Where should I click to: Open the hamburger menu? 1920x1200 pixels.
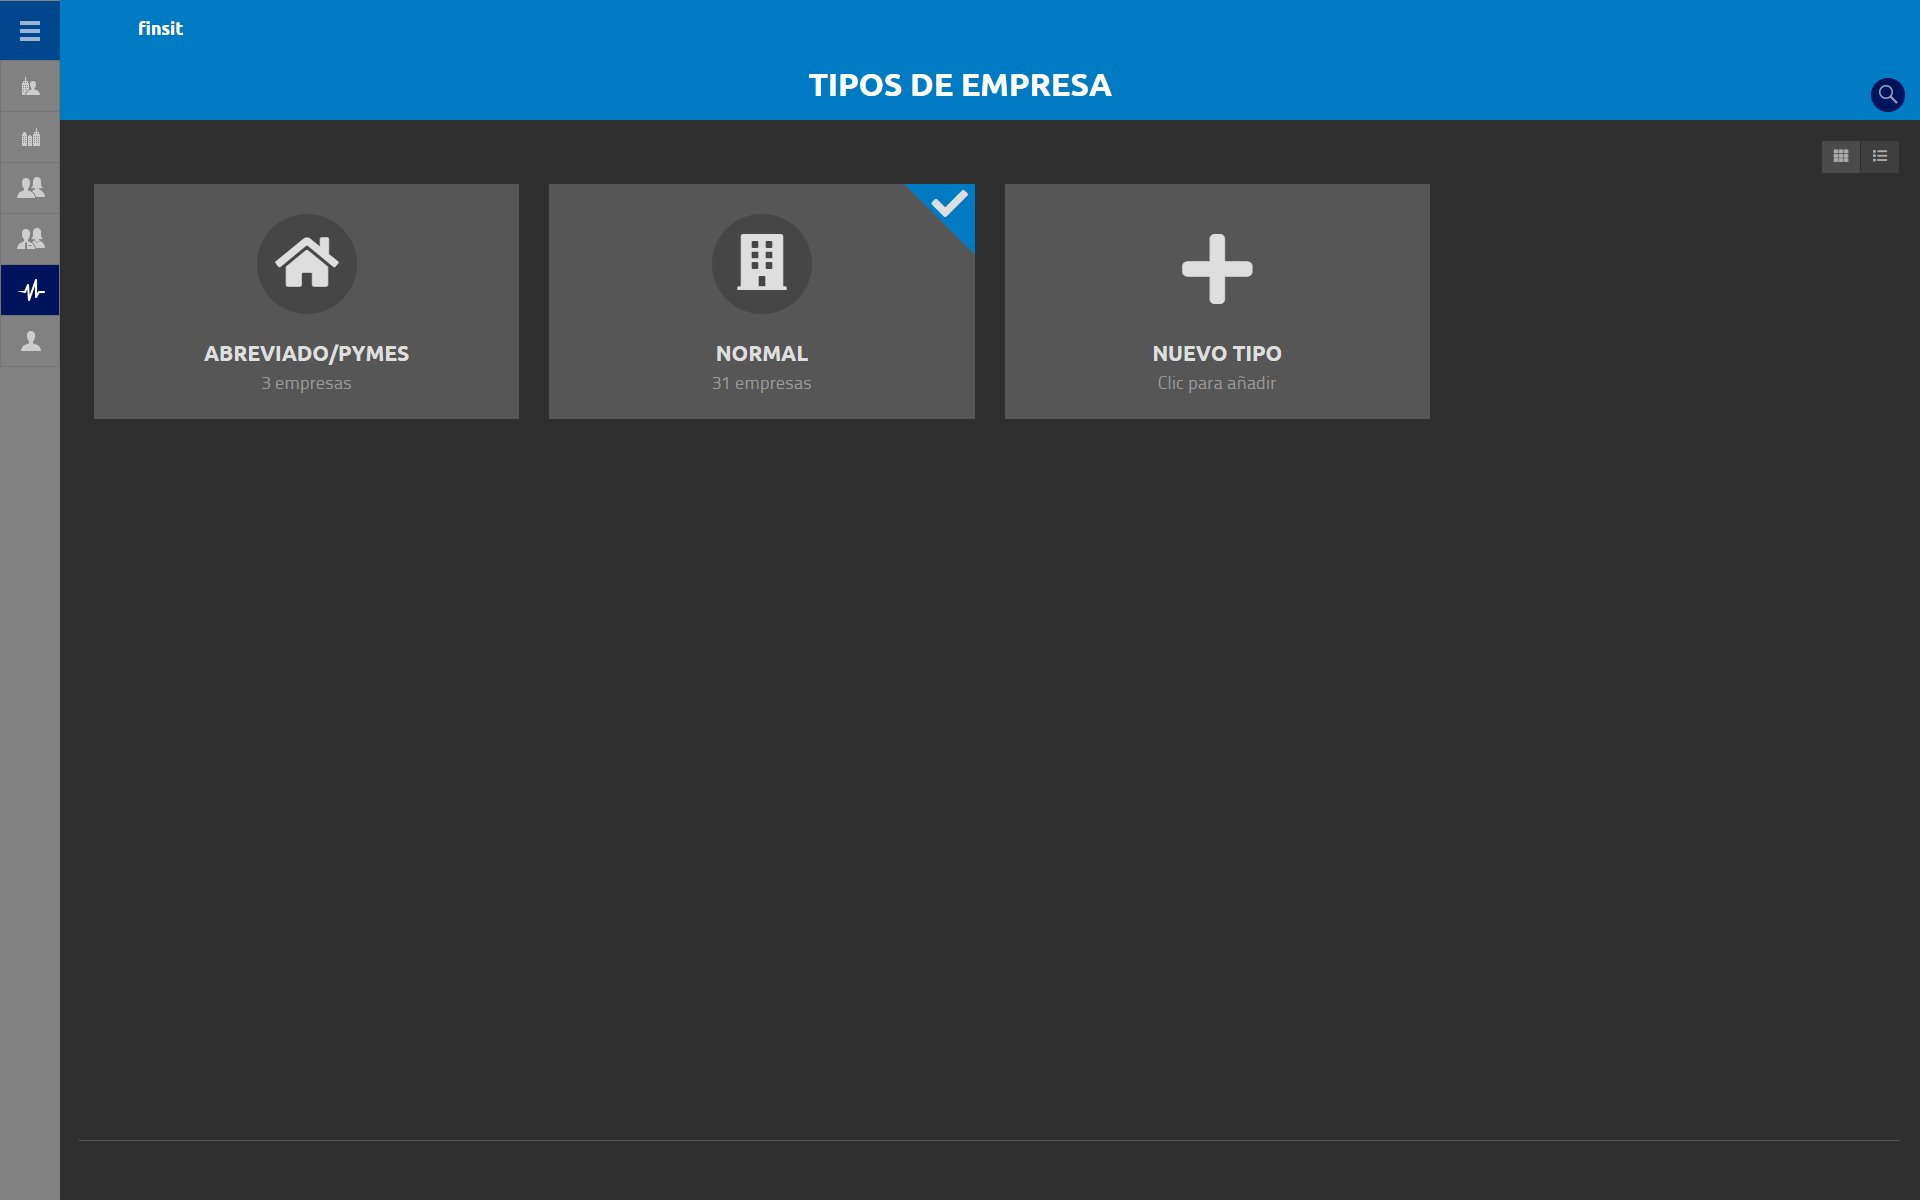30,31
